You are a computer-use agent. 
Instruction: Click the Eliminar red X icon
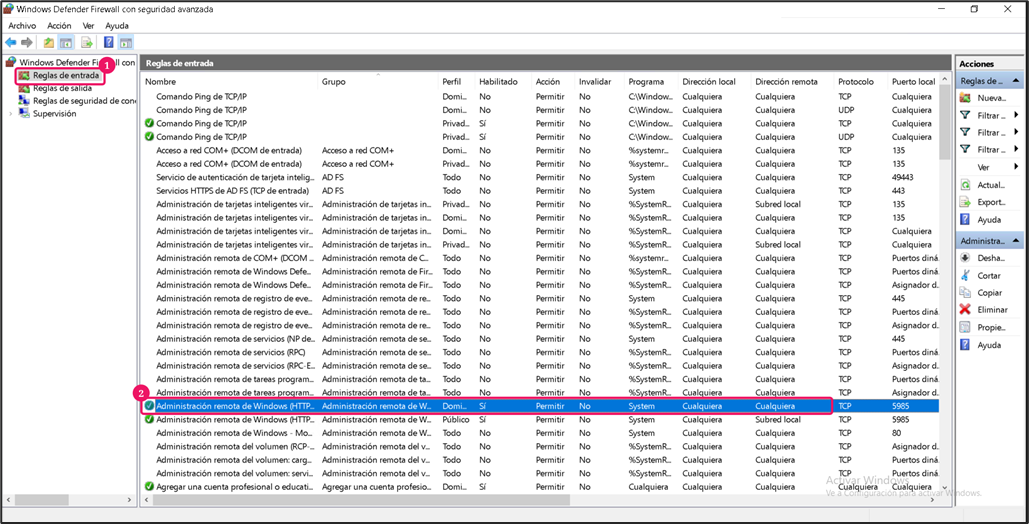[965, 309]
